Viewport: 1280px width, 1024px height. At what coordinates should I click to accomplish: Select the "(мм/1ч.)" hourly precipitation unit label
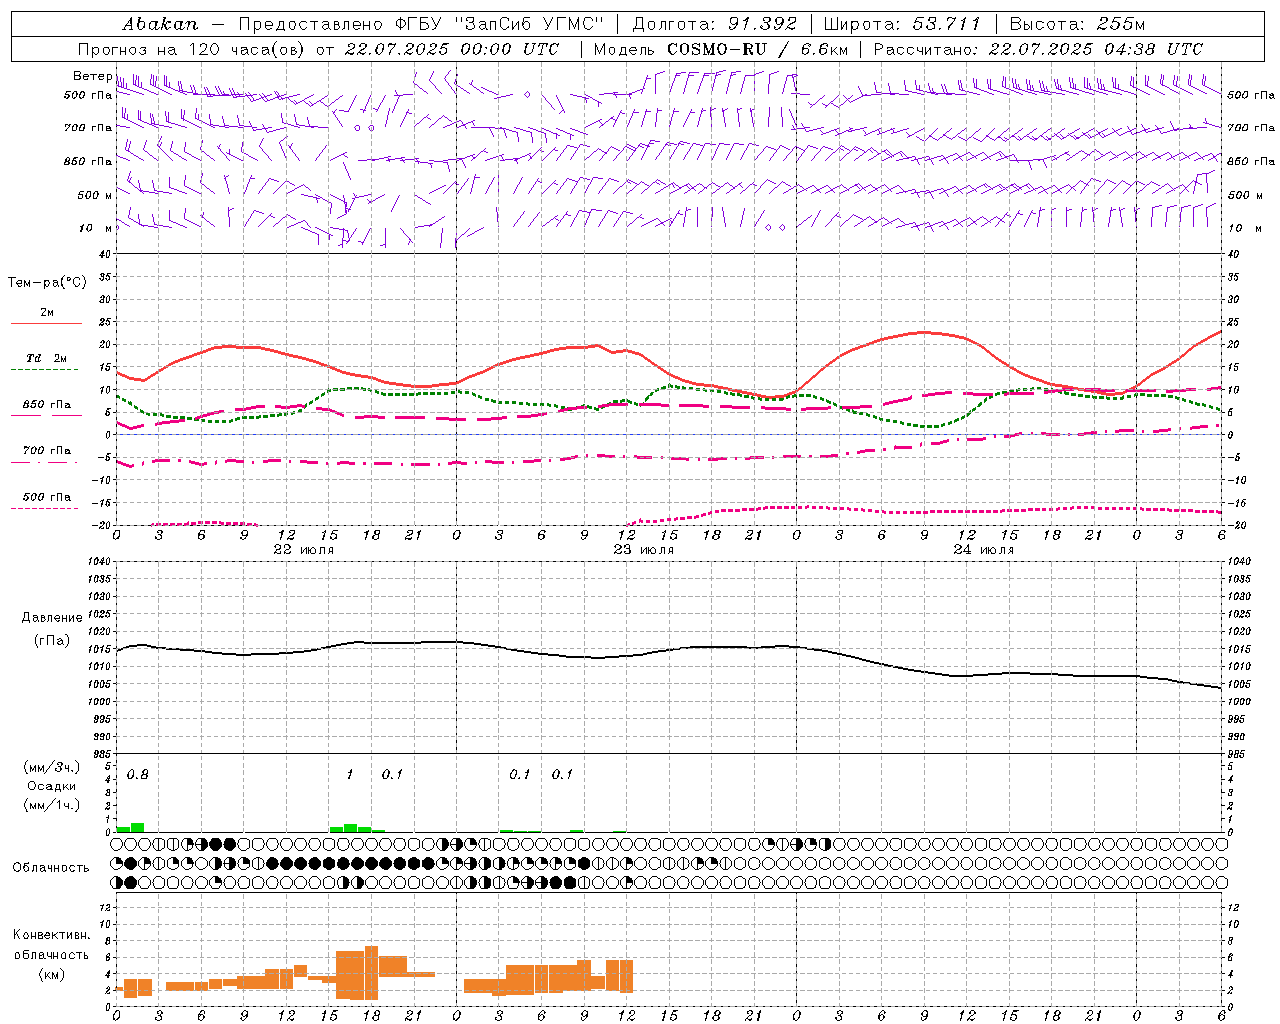(x=52, y=805)
